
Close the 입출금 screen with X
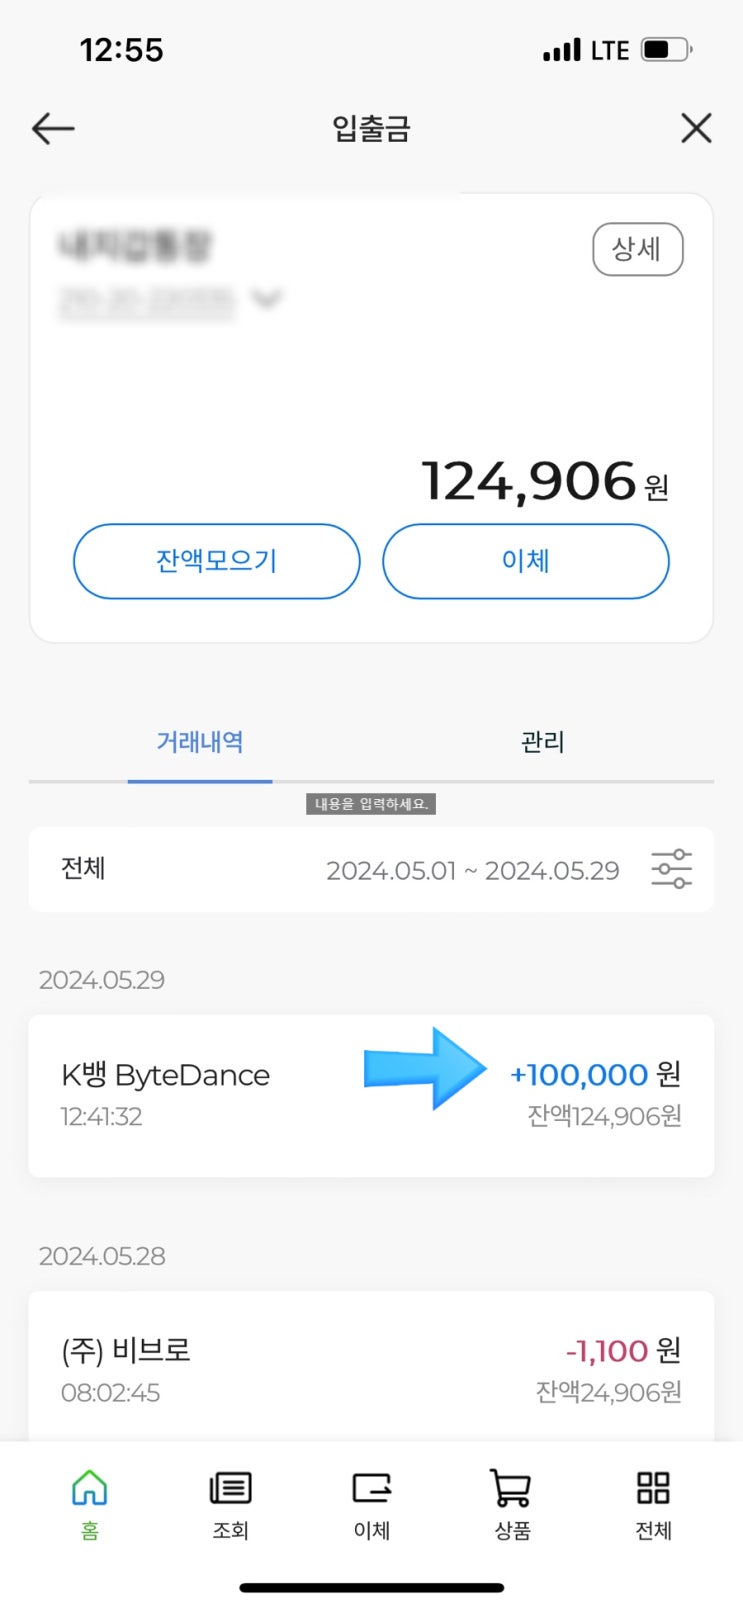[x=696, y=128]
